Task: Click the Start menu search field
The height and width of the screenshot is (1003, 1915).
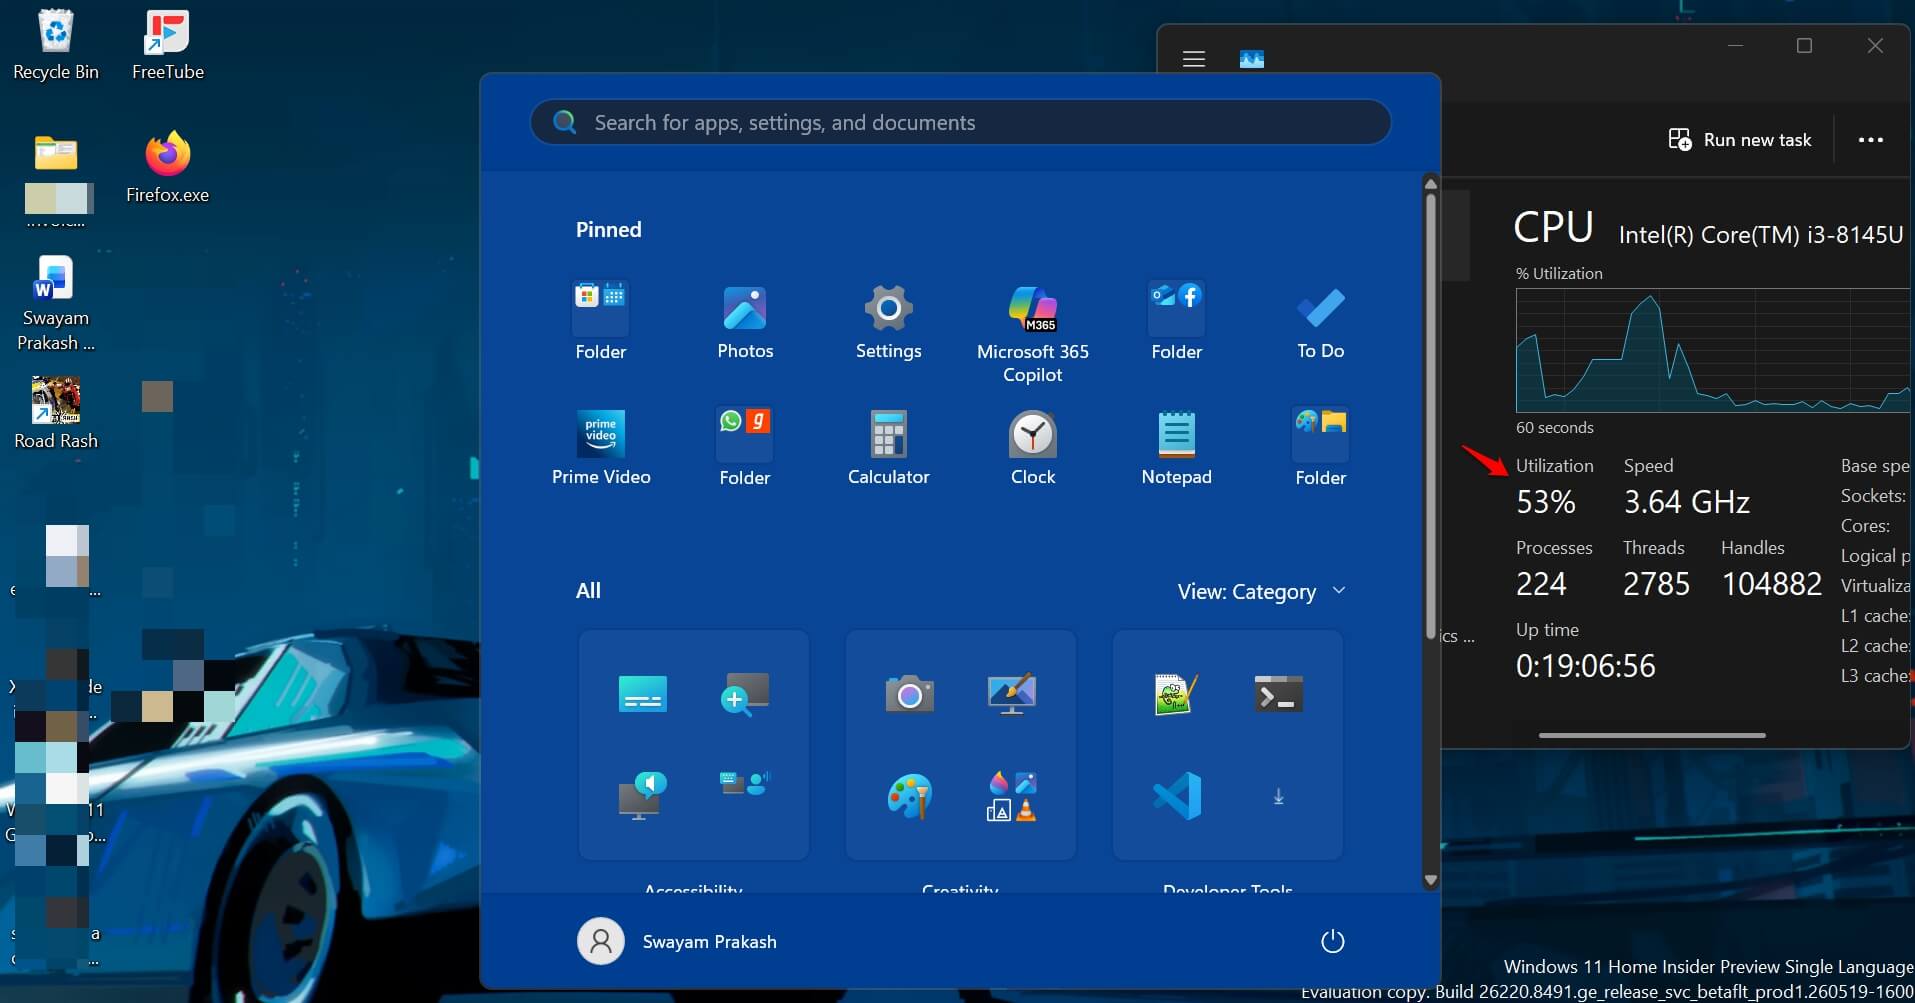Action: pyautogui.click(x=960, y=122)
